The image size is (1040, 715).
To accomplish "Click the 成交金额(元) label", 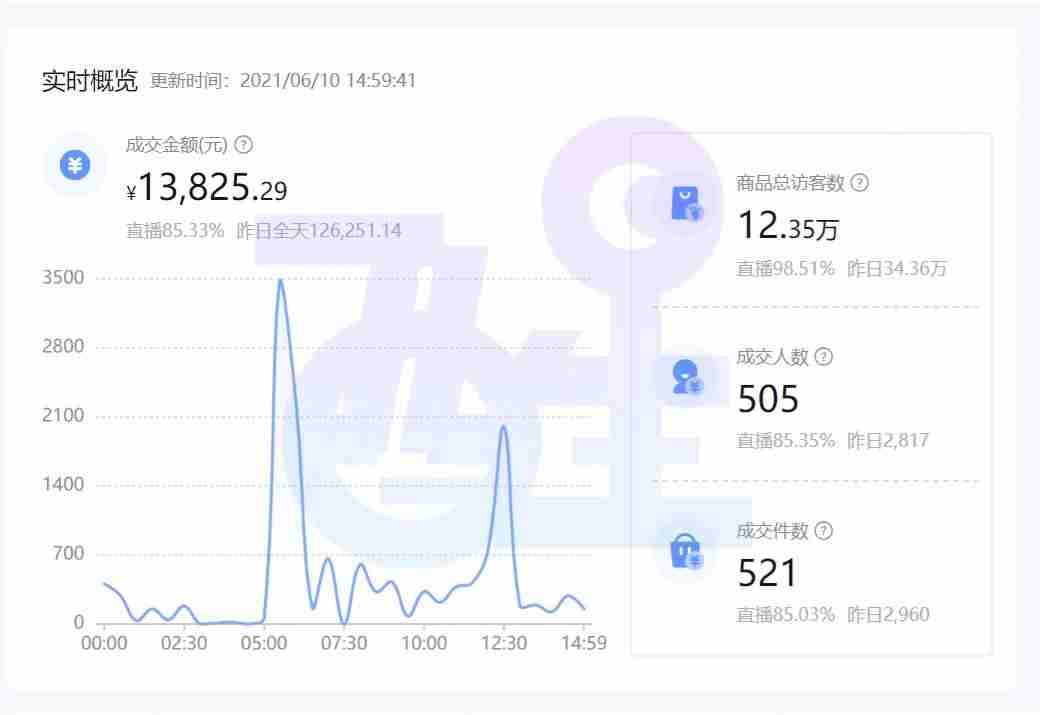I will (176, 145).
